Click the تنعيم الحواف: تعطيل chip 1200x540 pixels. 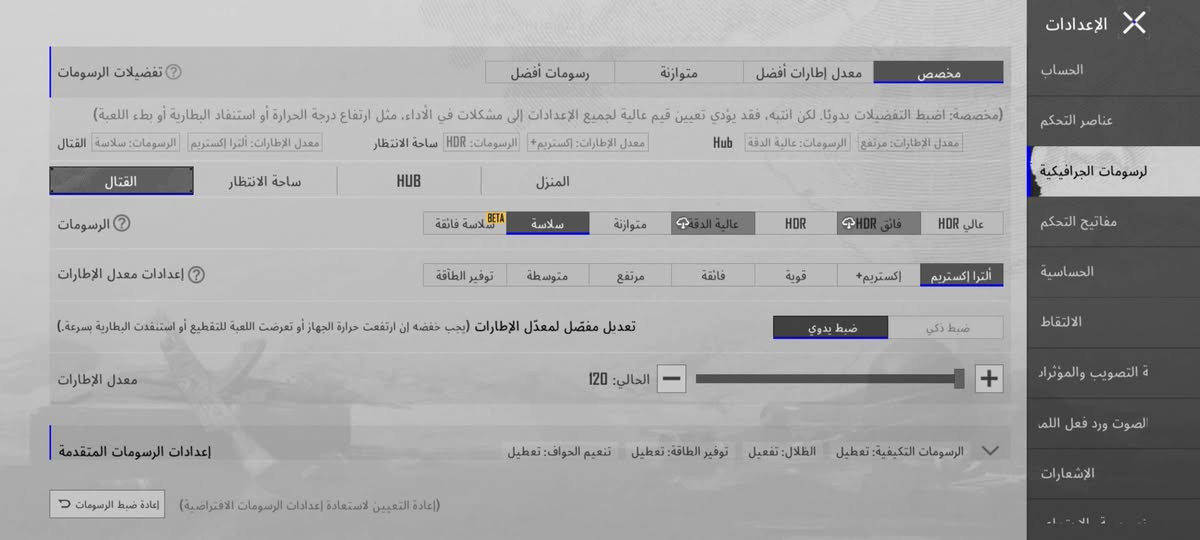tap(561, 451)
